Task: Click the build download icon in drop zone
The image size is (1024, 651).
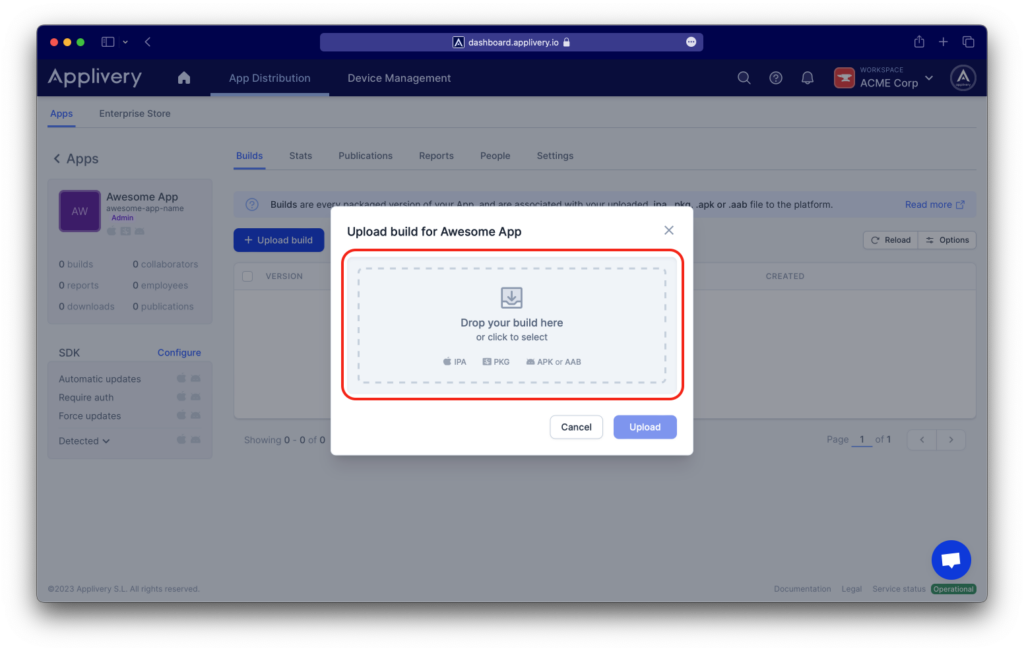Action: (x=511, y=298)
